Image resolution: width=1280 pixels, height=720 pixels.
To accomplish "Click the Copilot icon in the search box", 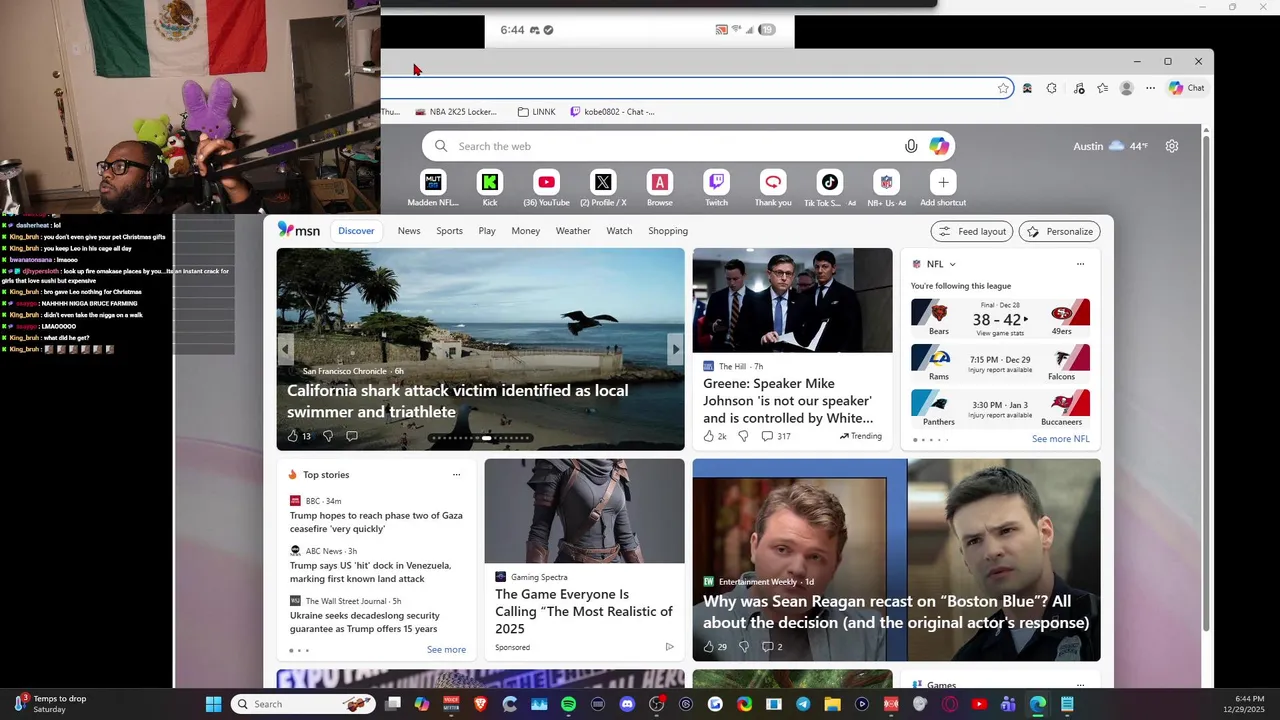I will click(x=939, y=146).
